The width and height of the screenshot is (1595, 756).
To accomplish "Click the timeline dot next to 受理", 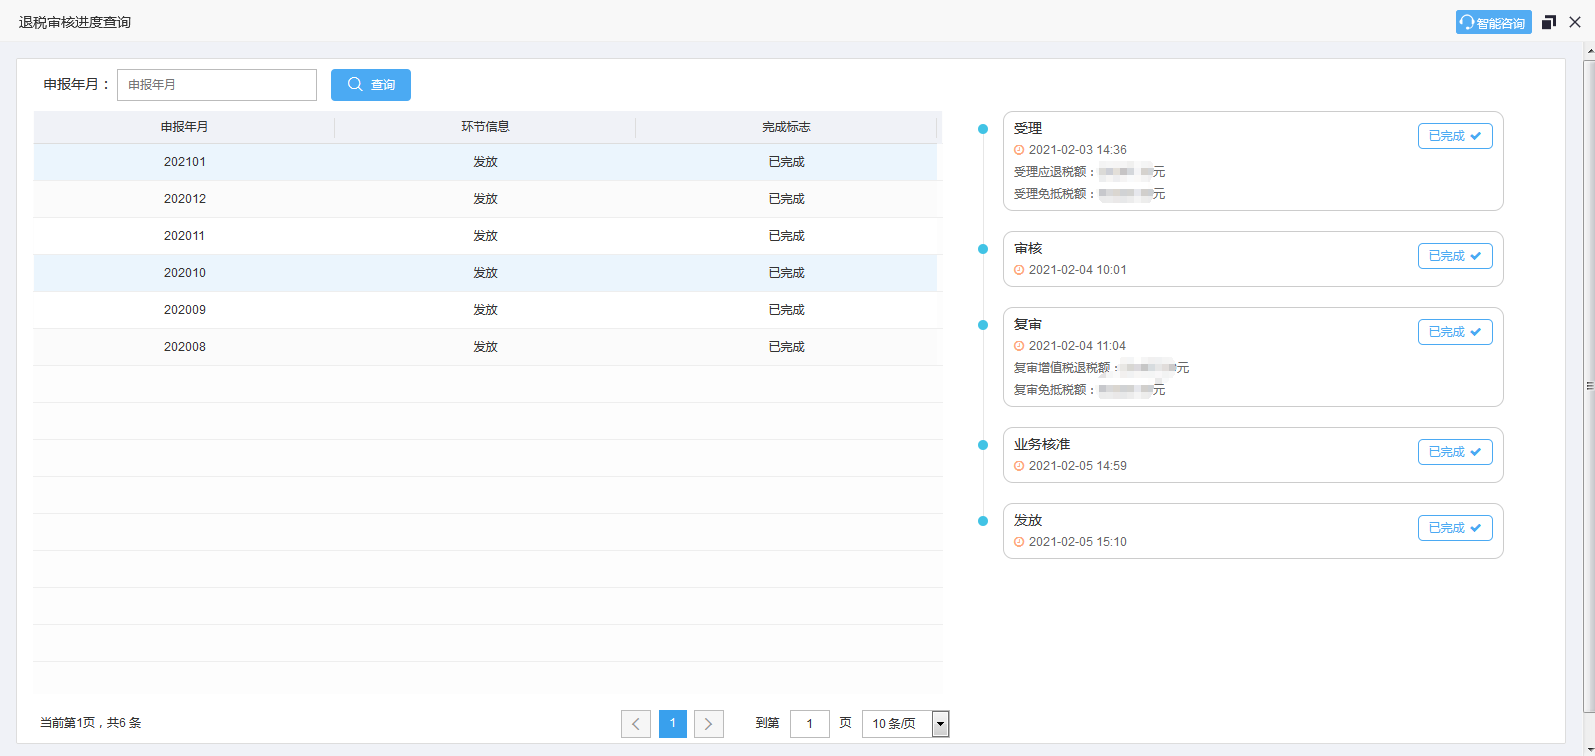I will click(x=983, y=129).
